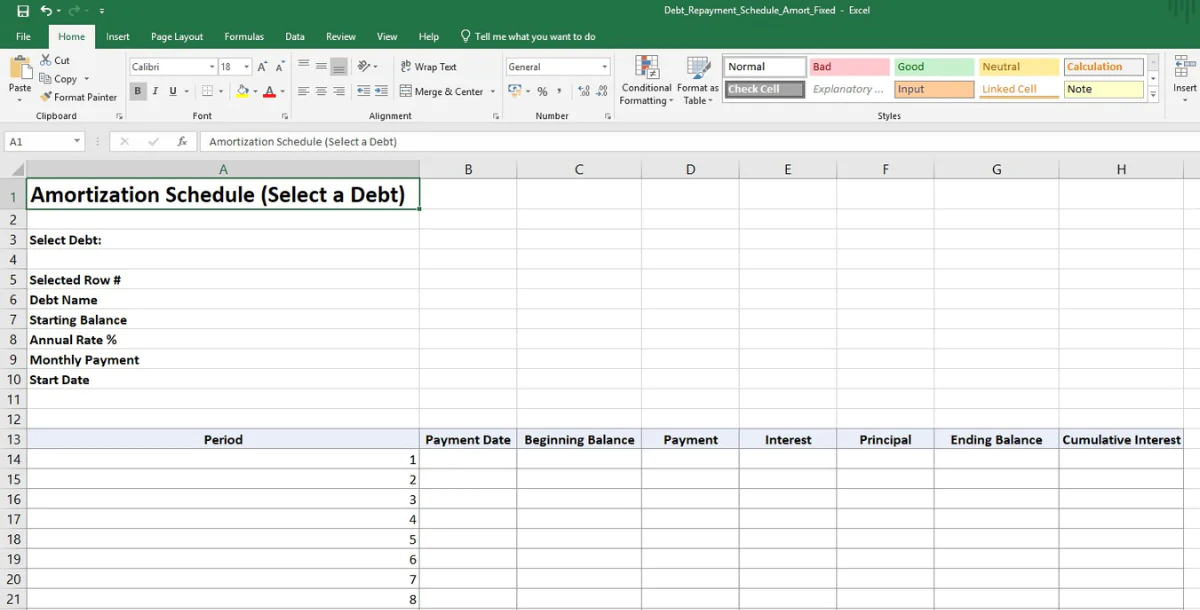Click the Insert Function fx icon
1200x610 pixels.
click(182, 142)
